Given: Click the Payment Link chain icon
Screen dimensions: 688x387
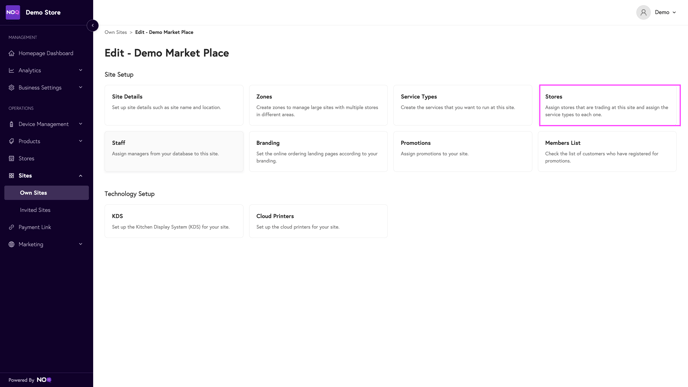Looking at the screenshot, I should pos(11,227).
